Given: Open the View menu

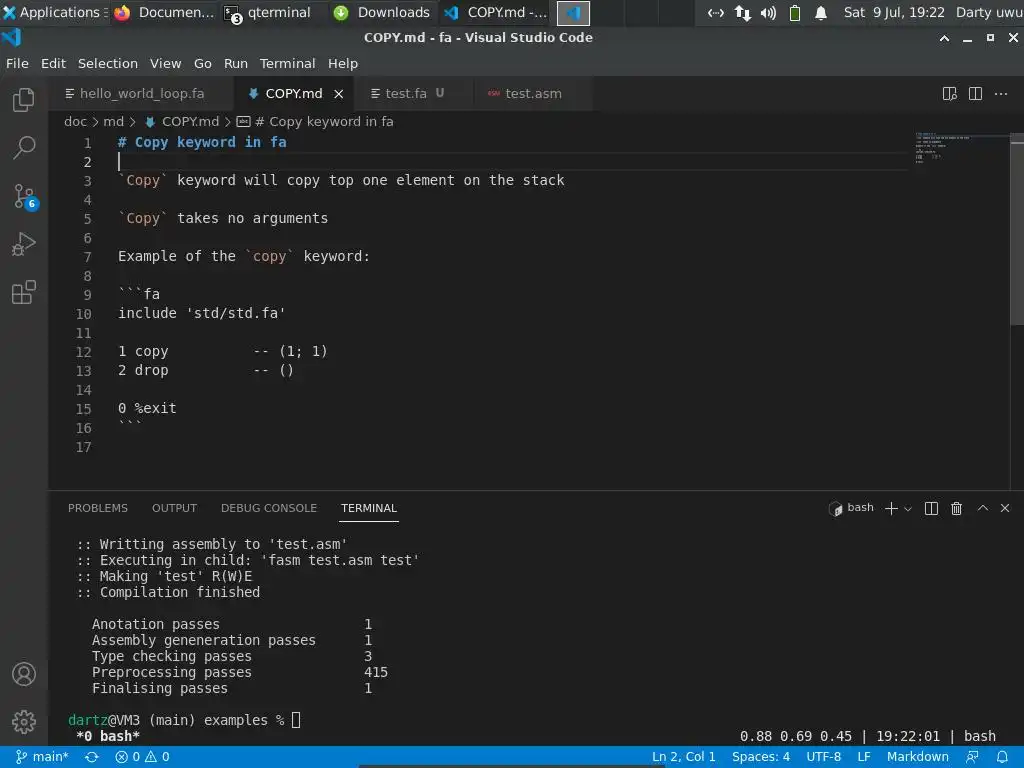Looking at the screenshot, I should tap(165, 63).
